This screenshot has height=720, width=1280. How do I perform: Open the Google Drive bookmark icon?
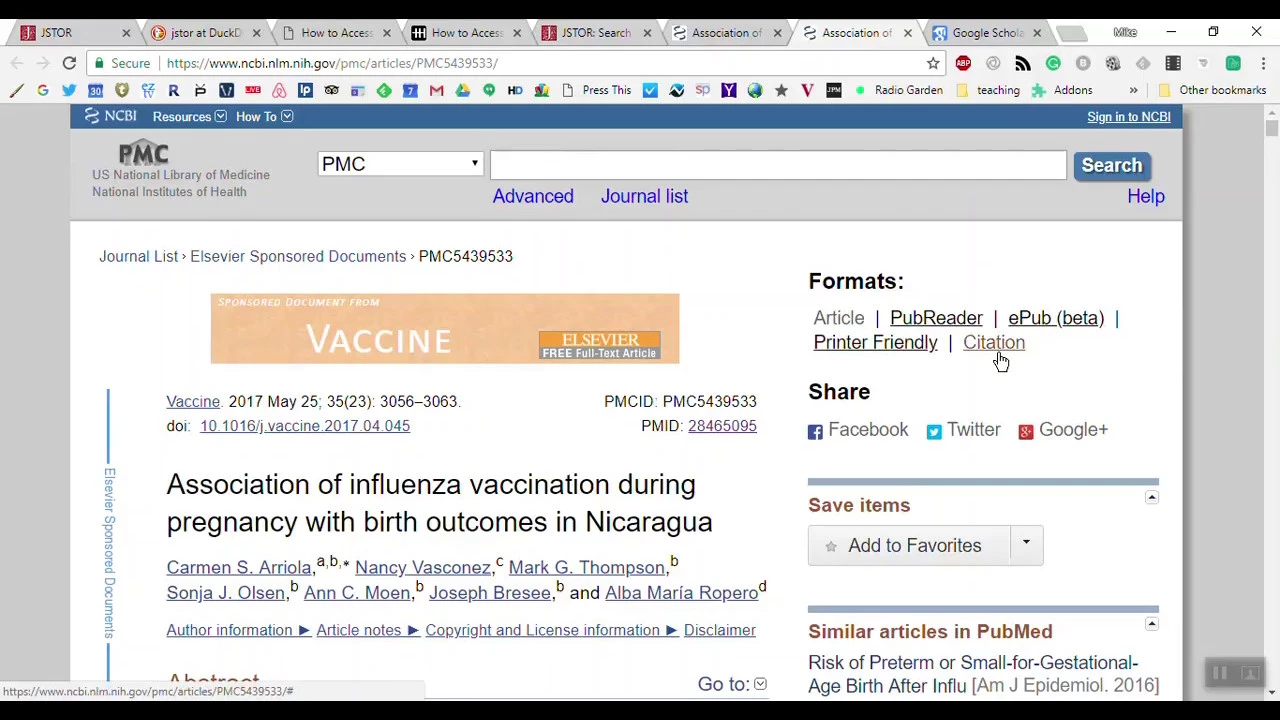pyautogui.click(x=462, y=90)
